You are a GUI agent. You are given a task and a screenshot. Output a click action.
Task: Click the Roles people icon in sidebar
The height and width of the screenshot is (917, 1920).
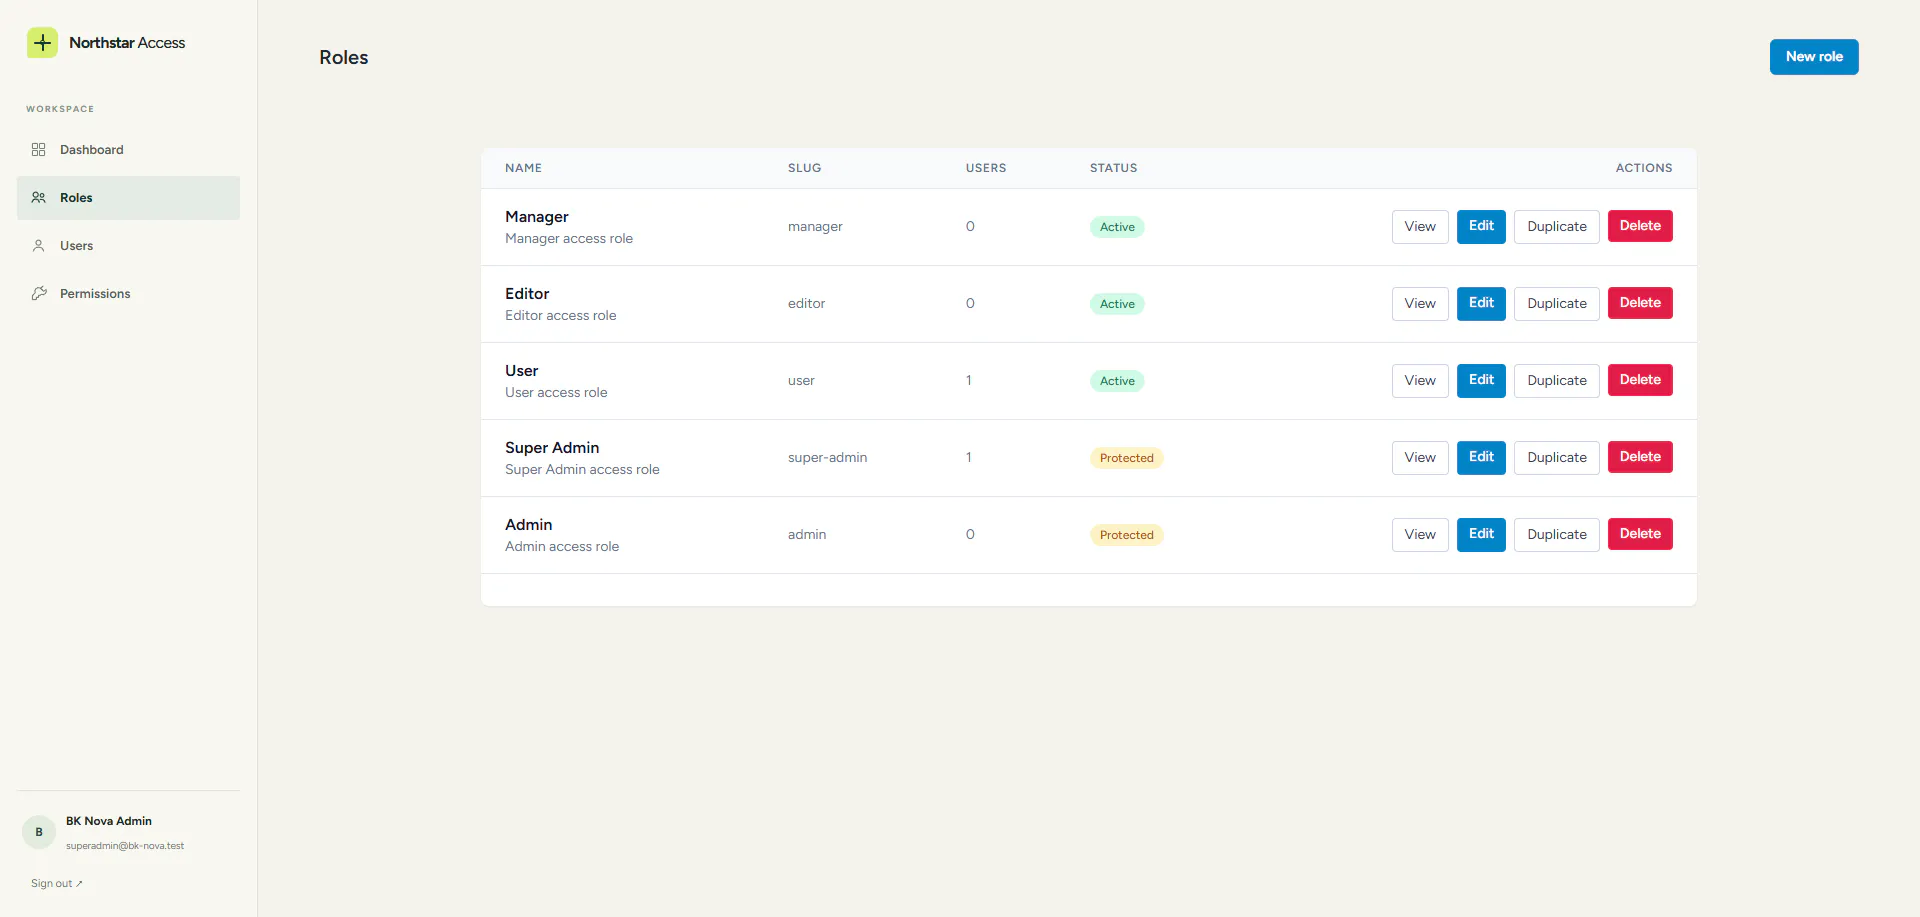pyautogui.click(x=39, y=198)
